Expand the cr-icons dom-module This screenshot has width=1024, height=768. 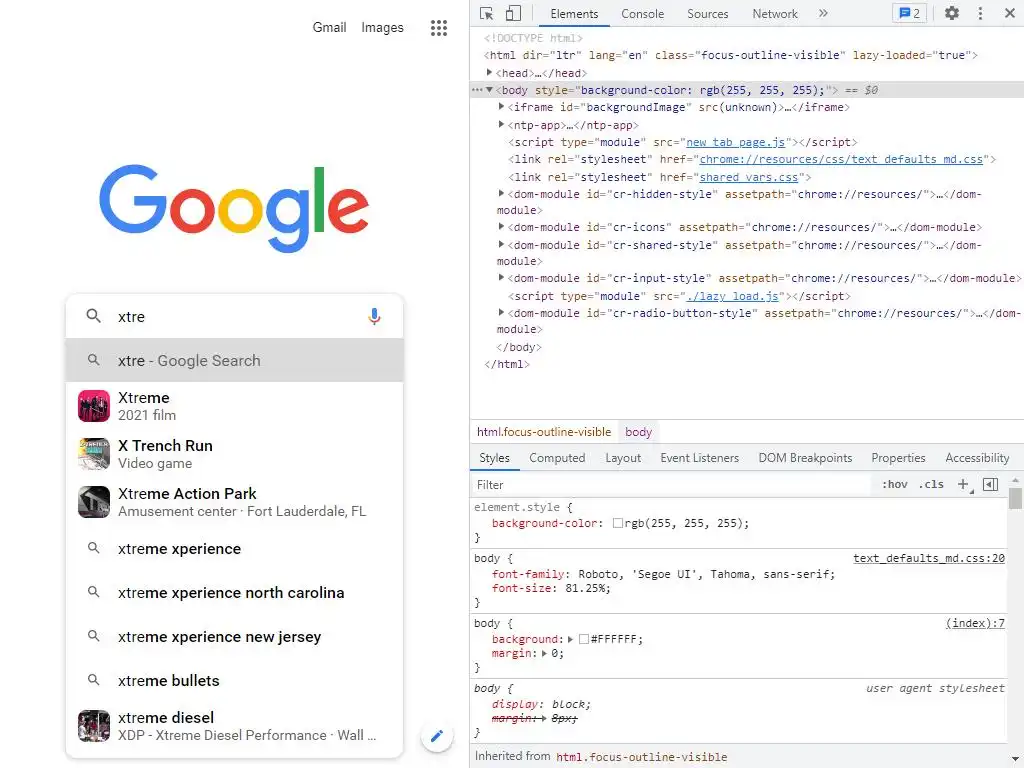(501, 227)
